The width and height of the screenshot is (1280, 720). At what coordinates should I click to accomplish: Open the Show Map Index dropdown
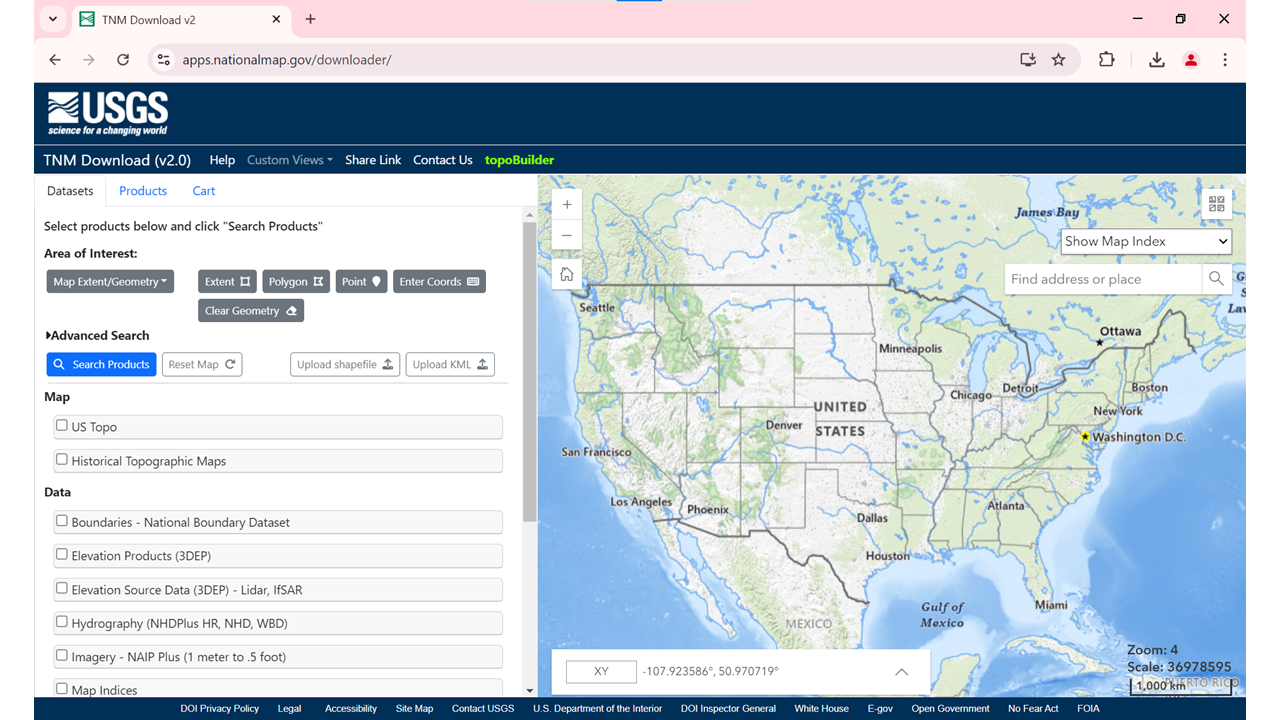1146,241
